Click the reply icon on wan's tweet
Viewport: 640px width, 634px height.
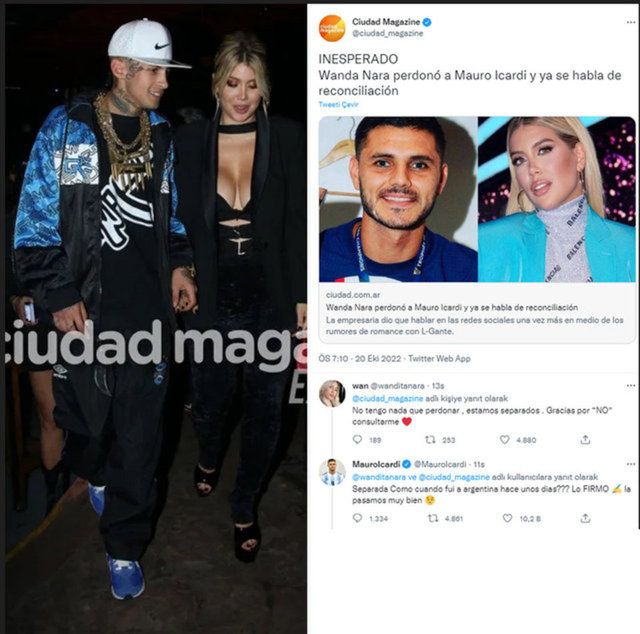[x=357, y=440]
